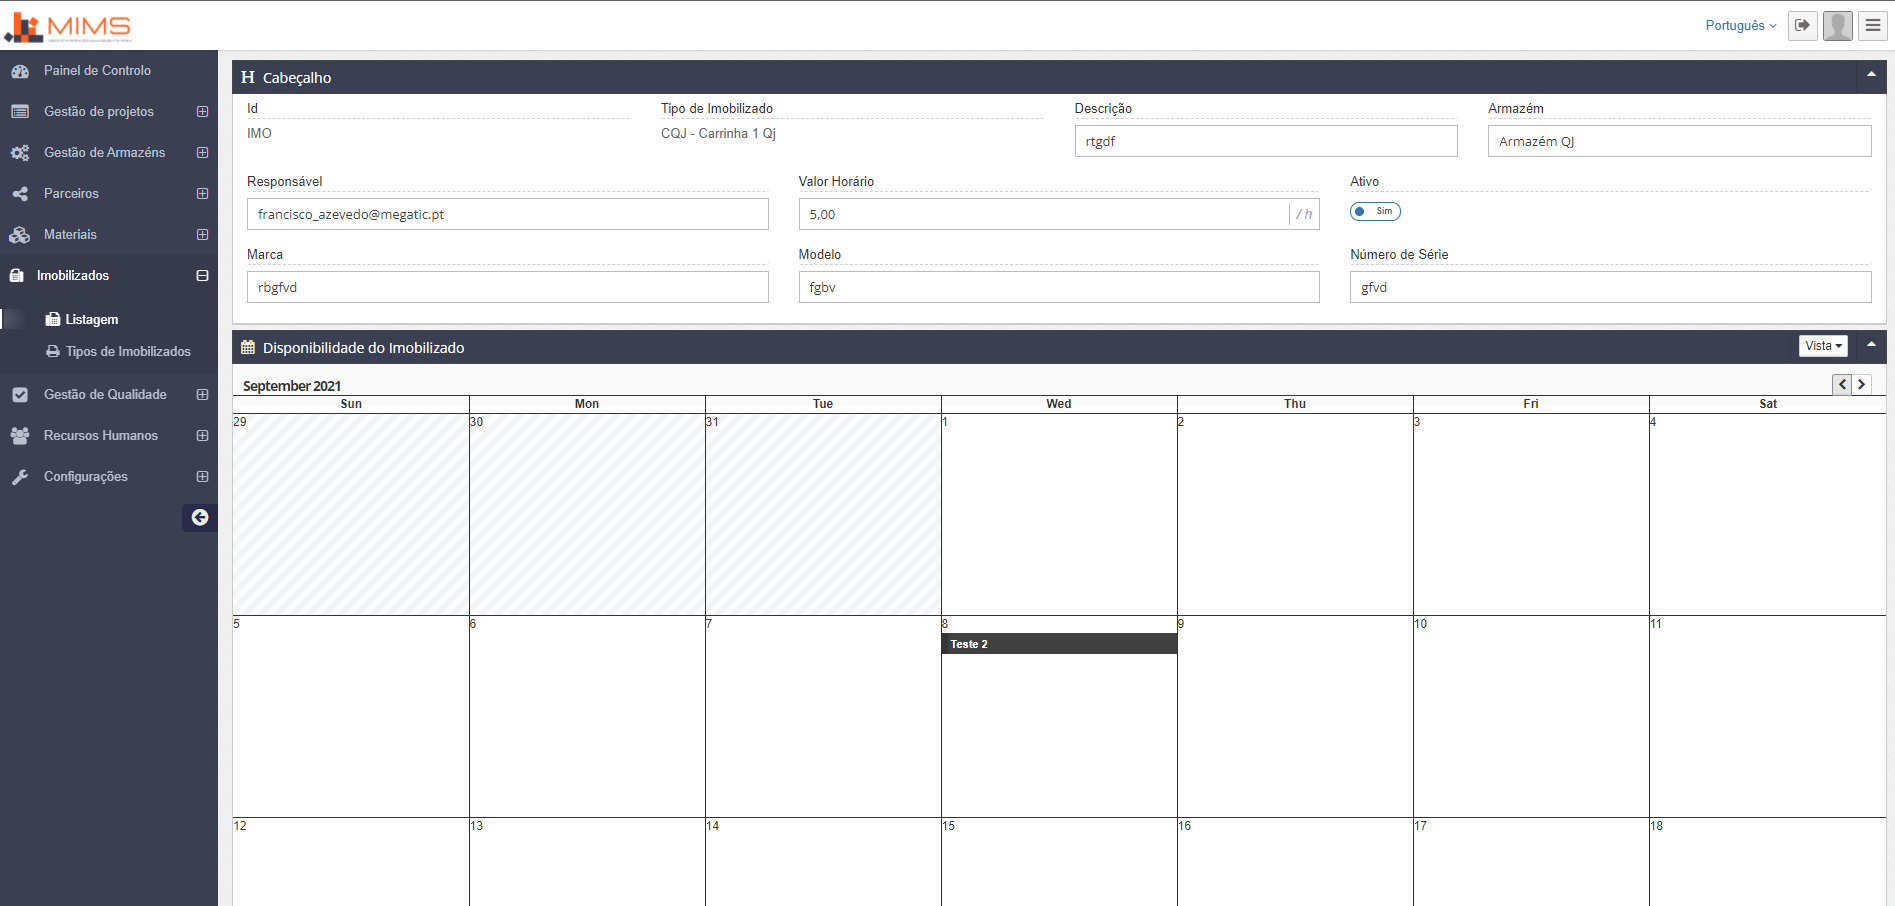
Task: Click the Configurações wrench icon
Action: coord(20,477)
